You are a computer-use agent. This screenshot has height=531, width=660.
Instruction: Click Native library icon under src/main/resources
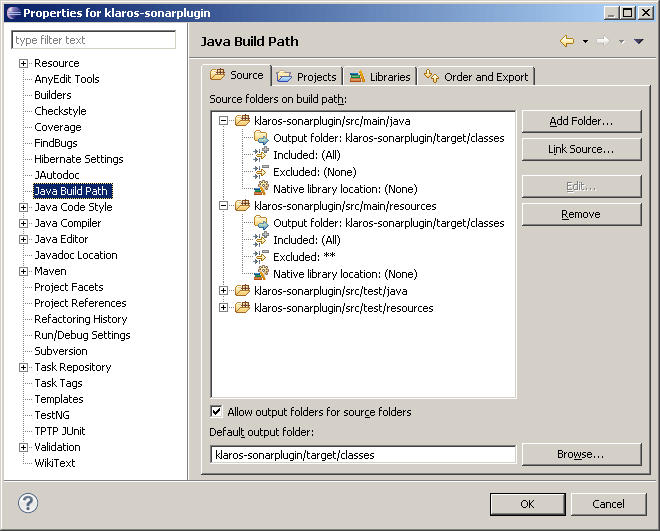261,273
